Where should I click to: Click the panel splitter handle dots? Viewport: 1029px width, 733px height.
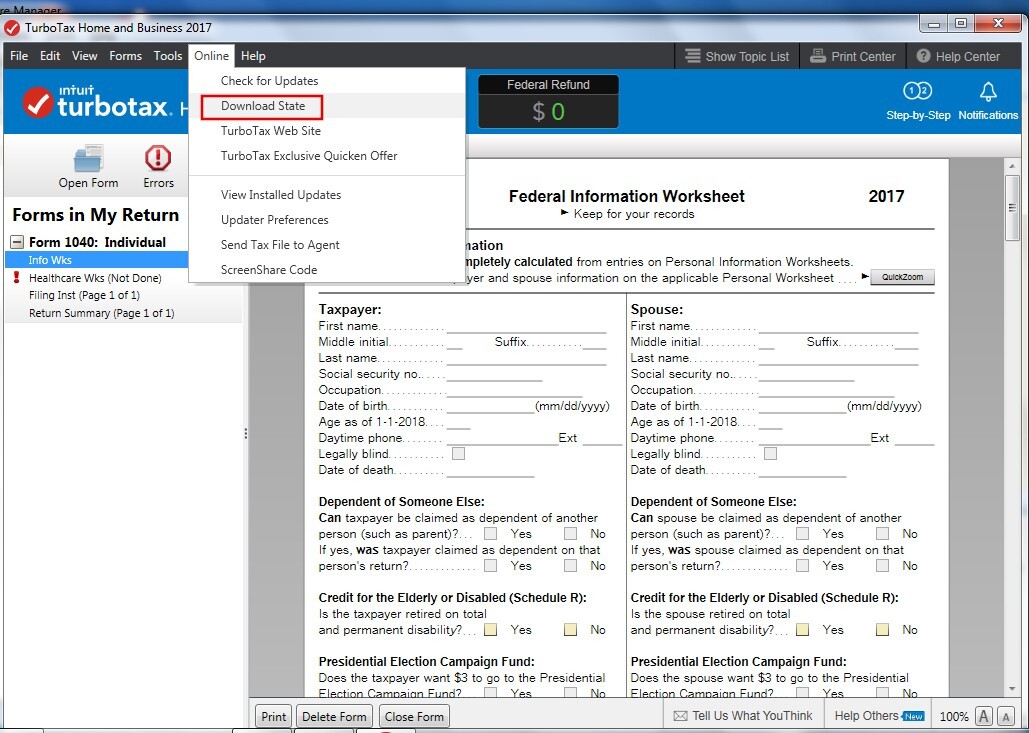click(x=245, y=433)
